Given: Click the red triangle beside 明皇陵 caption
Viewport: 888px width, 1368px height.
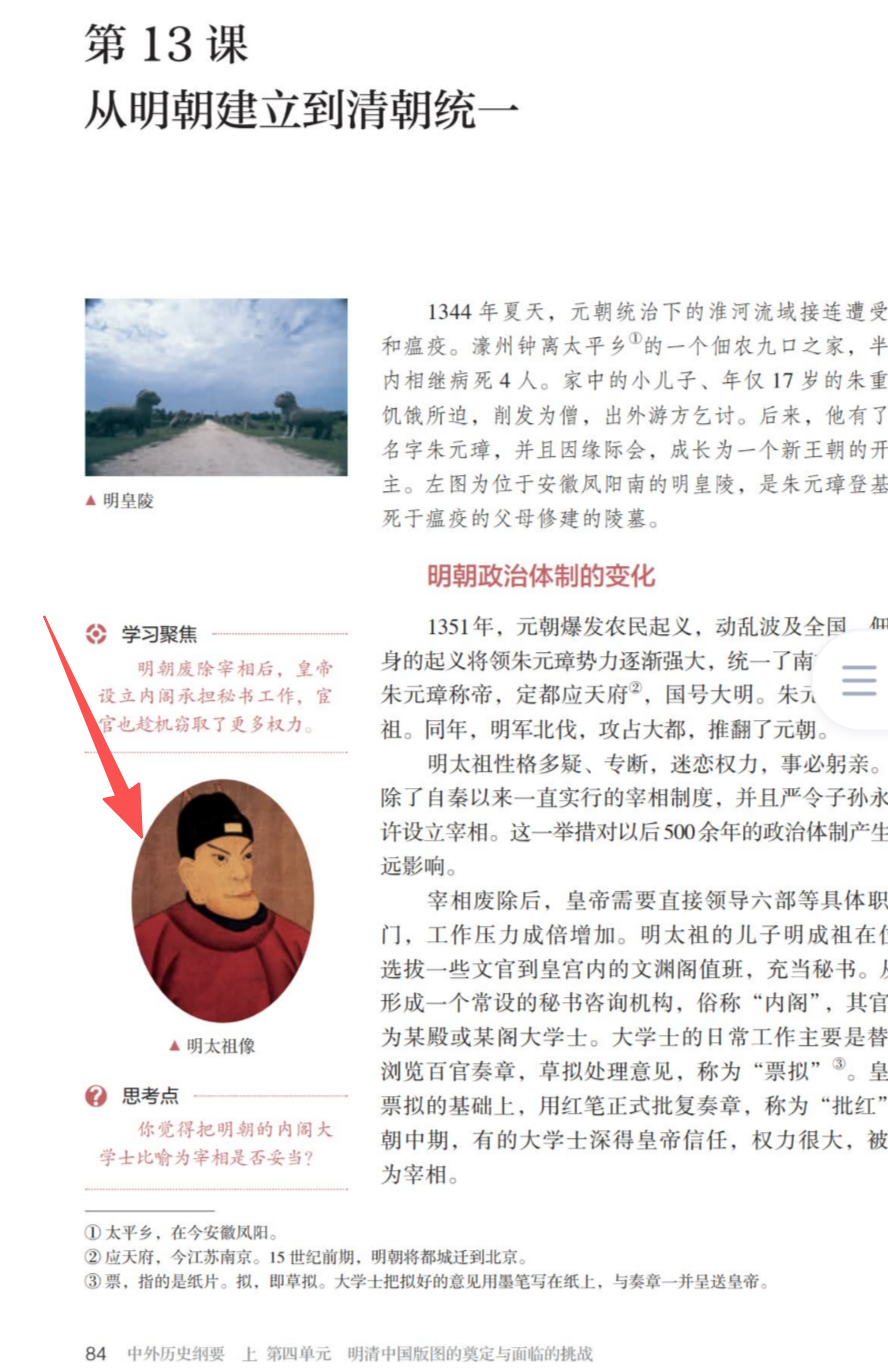Looking at the screenshot, I should click(91, 501).
